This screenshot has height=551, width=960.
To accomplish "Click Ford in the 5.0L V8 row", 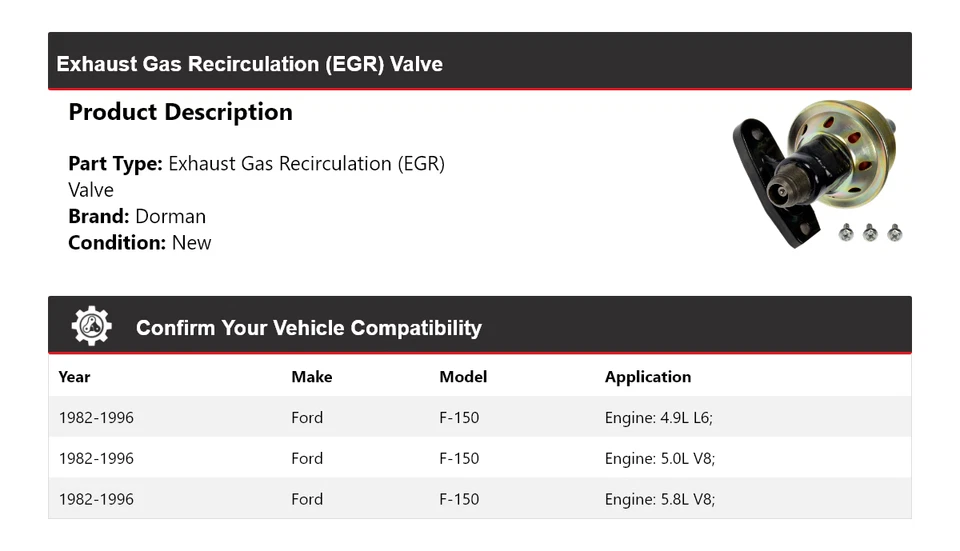I will (307, 459).
